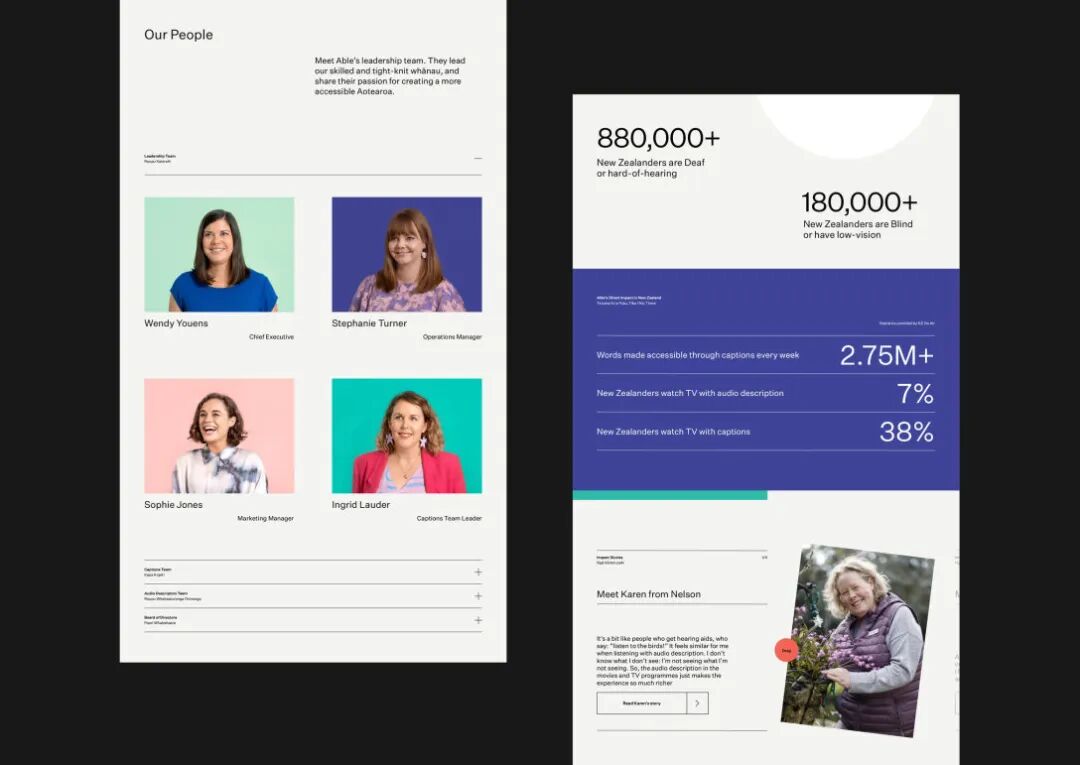Expand the Captions Team section plus icon
The height and width of the screenshot is (765, 1080).
[x=478, y=572]
